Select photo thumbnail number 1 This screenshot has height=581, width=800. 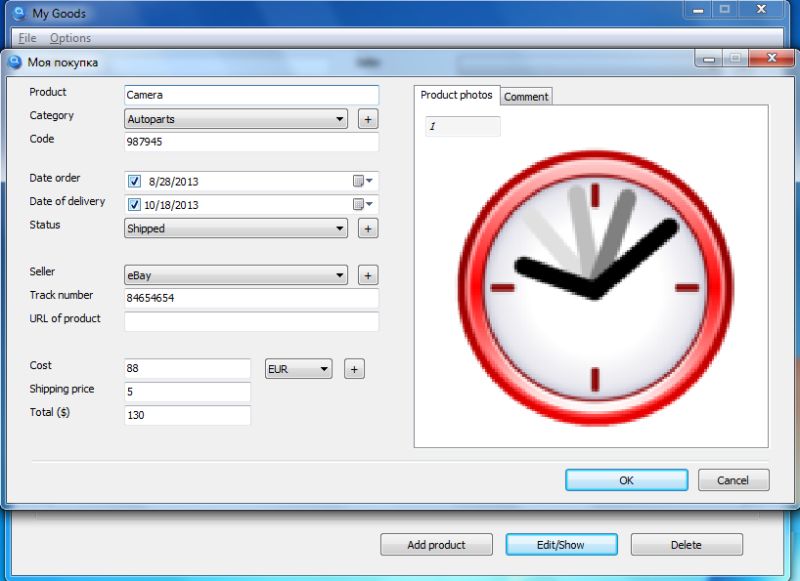click(x=463, y=127)
